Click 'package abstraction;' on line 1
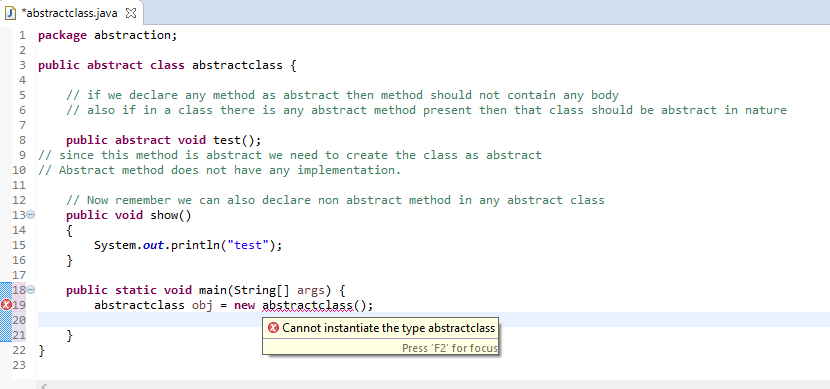The height and width of the screenshot is (389, 830). pos(108,35)
